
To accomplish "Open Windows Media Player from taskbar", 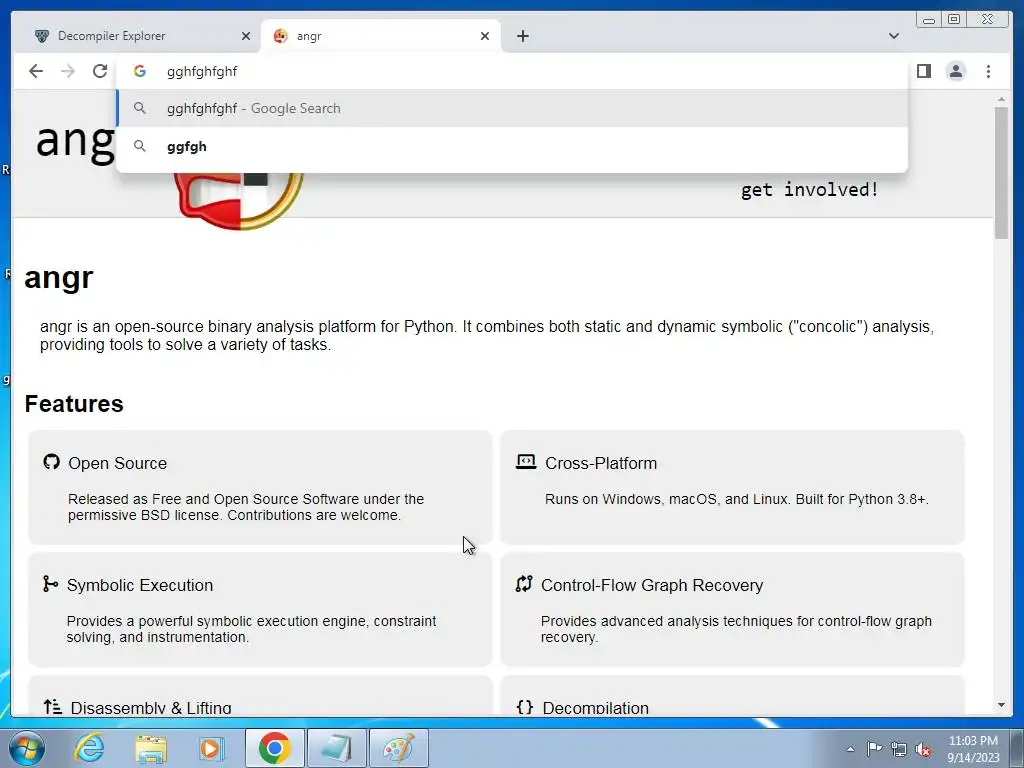I will pos(211,748).
